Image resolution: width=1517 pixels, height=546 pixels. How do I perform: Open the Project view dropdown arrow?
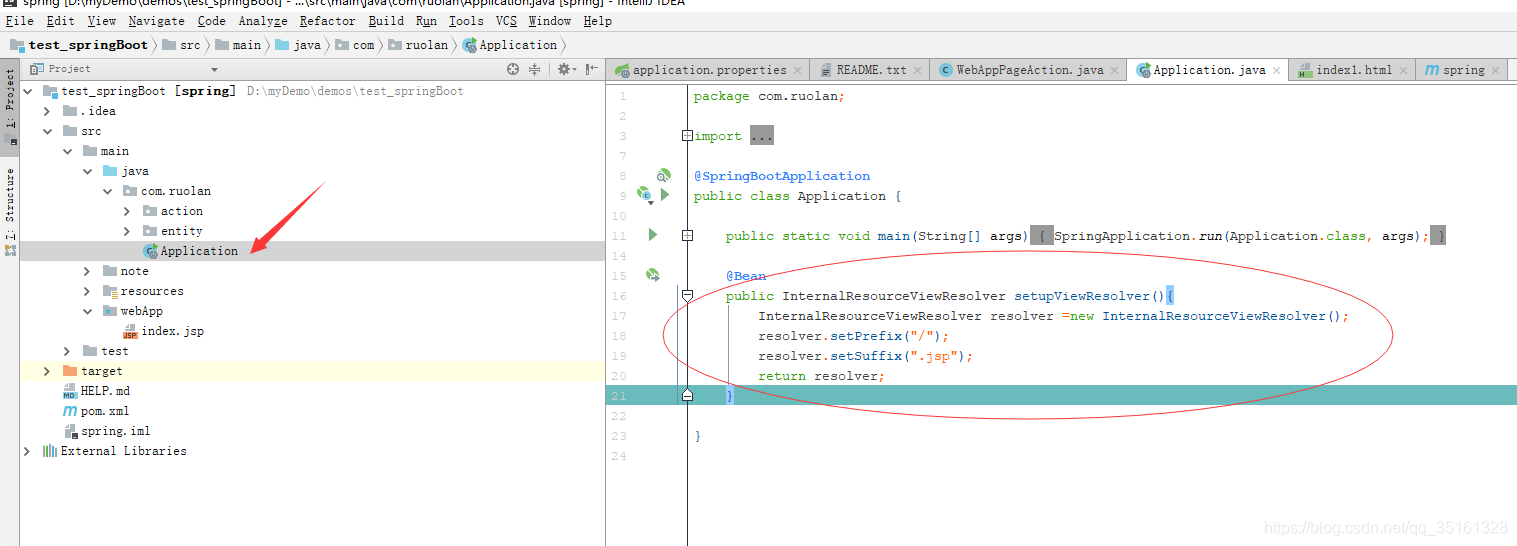click(214, 70)
